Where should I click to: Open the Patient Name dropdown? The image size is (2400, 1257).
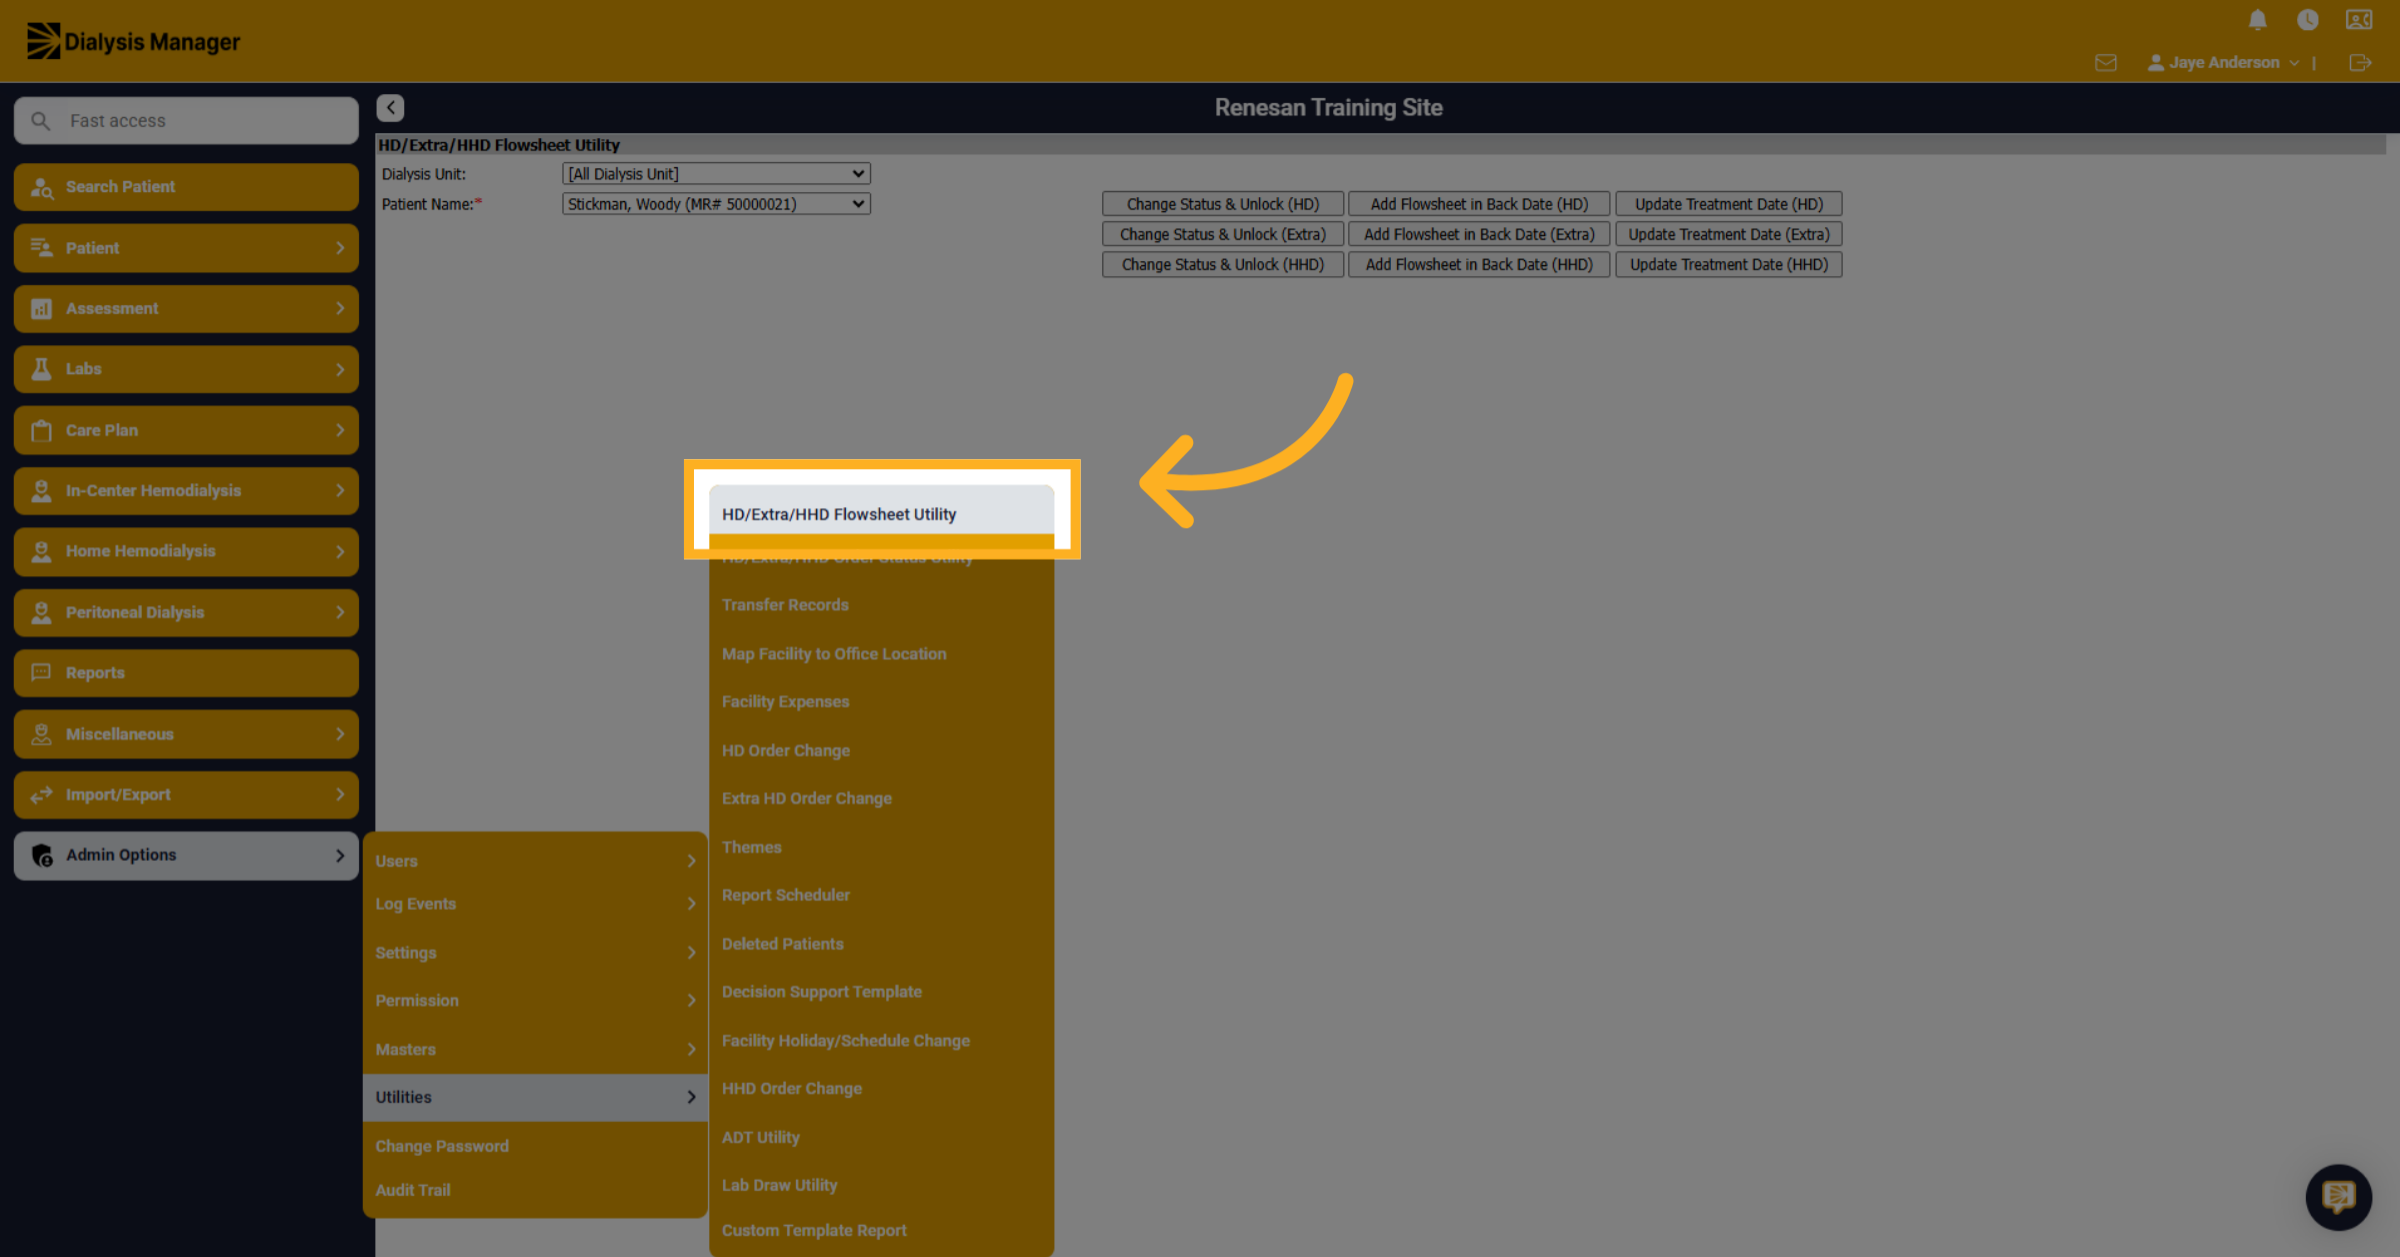[x=716, y=203]
